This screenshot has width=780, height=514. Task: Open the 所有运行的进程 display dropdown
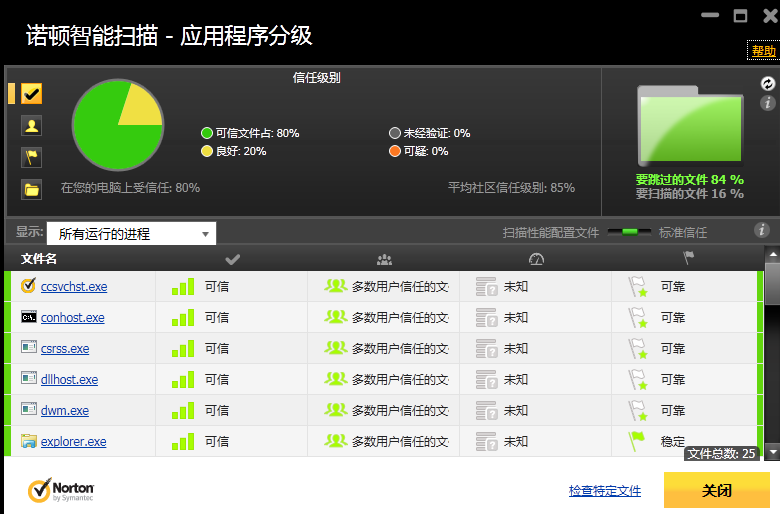(131, 233)
